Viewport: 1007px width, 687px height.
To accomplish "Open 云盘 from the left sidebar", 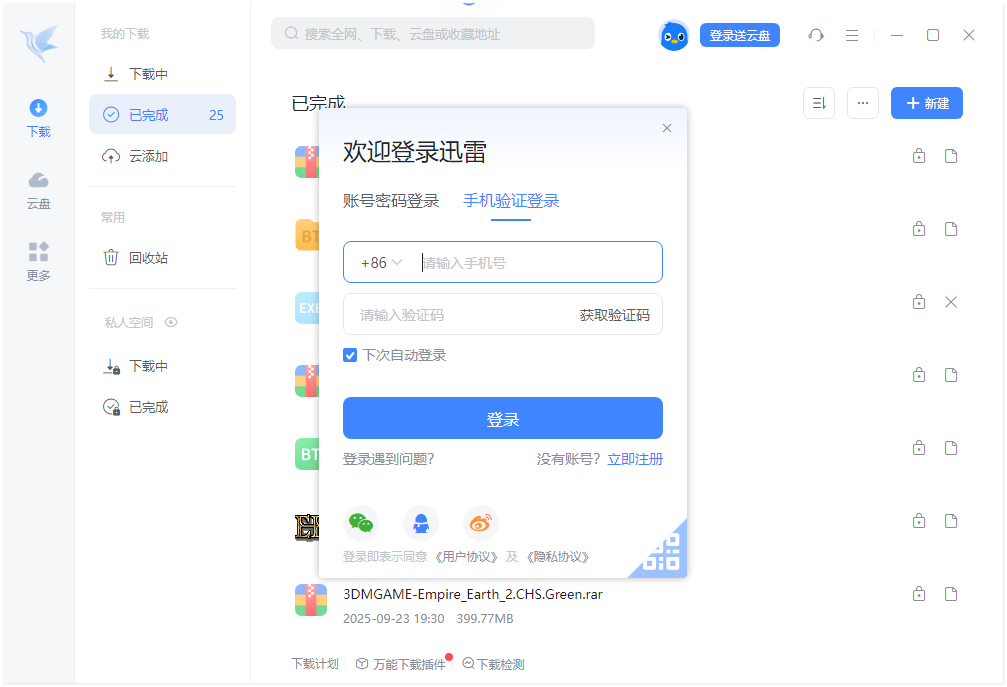I will pyautogui.click(x=38, y=190).
